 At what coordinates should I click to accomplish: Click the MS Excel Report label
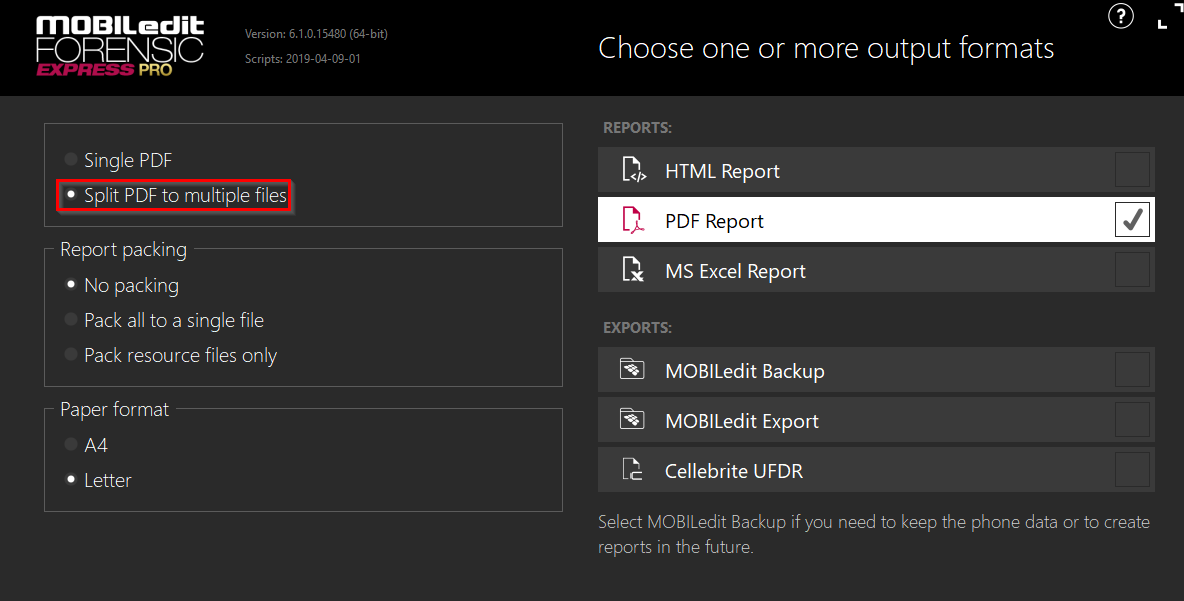735,271
